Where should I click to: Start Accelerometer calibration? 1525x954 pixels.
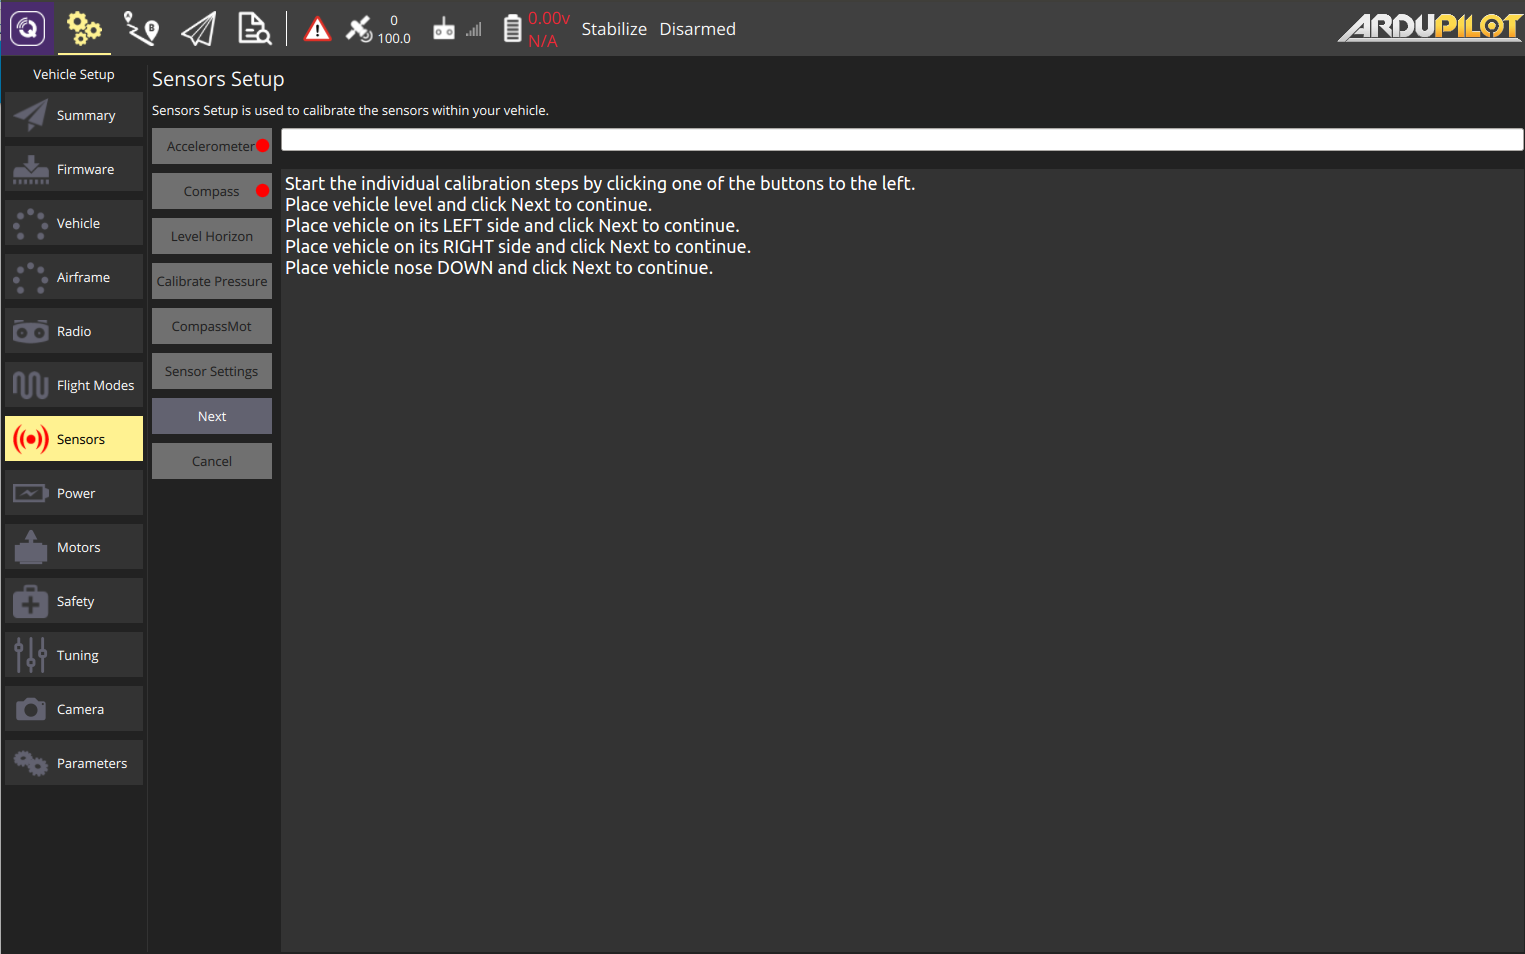click(212, 146)
